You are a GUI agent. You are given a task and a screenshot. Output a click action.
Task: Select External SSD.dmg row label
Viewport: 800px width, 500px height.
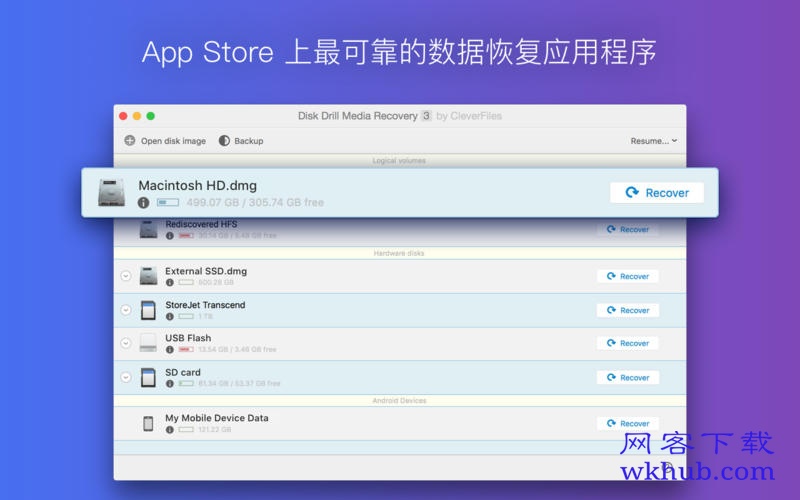pos(206,271)
